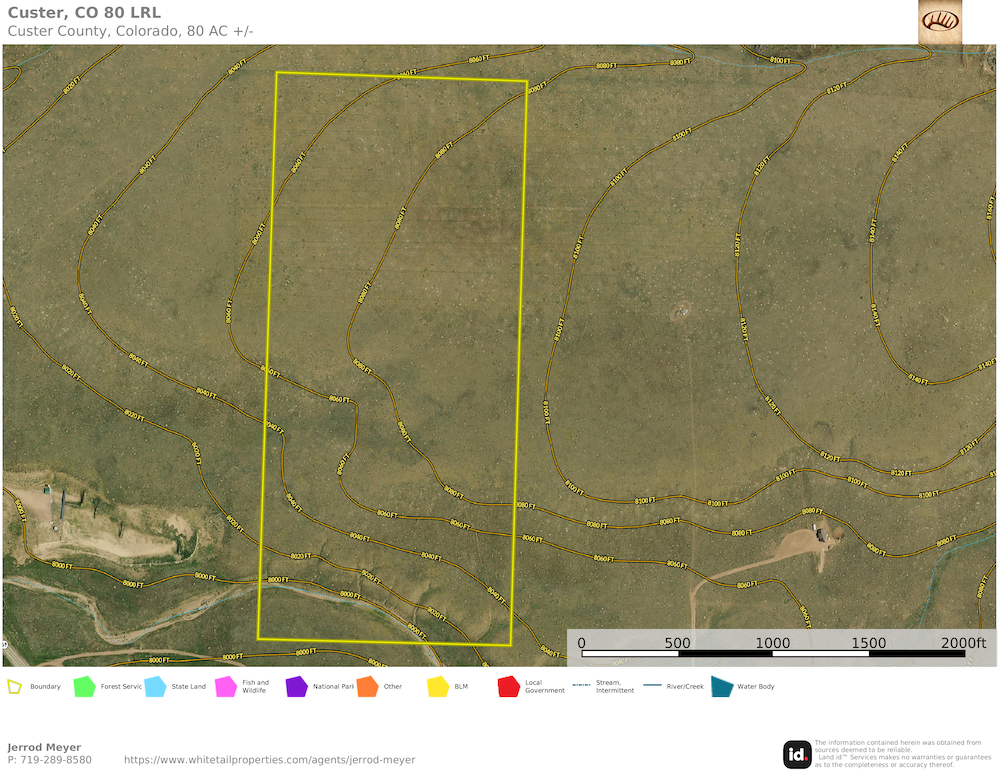Click the Jerrod Meyer agent name
The height and width of the screenshot is (773, 1000).
[x=44, y=747]
